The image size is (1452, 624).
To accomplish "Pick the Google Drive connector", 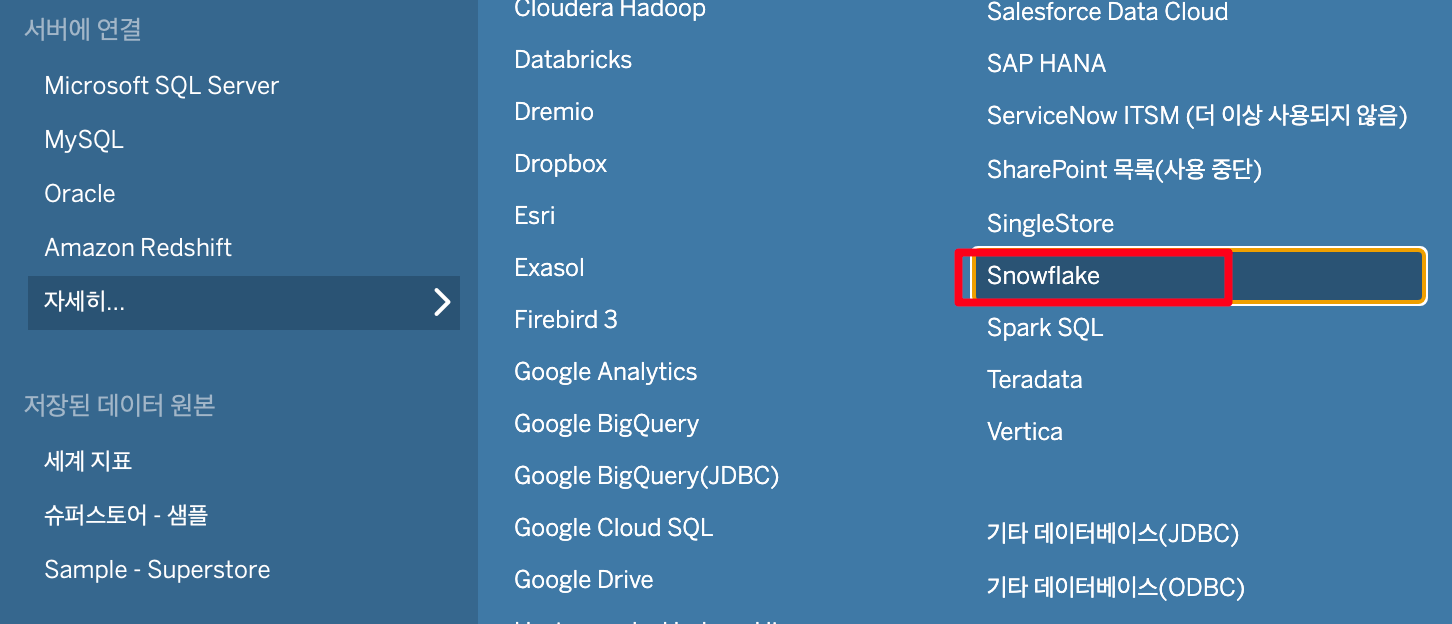I will pyautogui.click(x=584, y=580).
